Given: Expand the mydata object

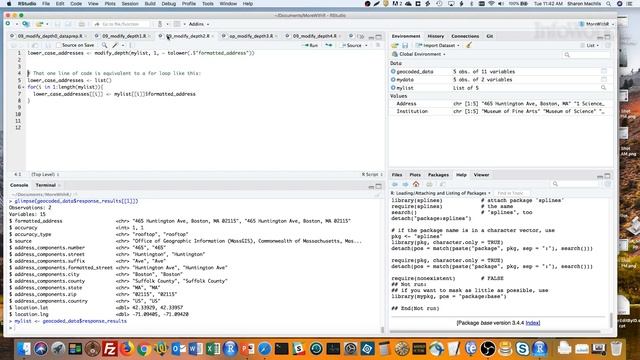Looking at the screenshot, I should click(x=393, y=80).
